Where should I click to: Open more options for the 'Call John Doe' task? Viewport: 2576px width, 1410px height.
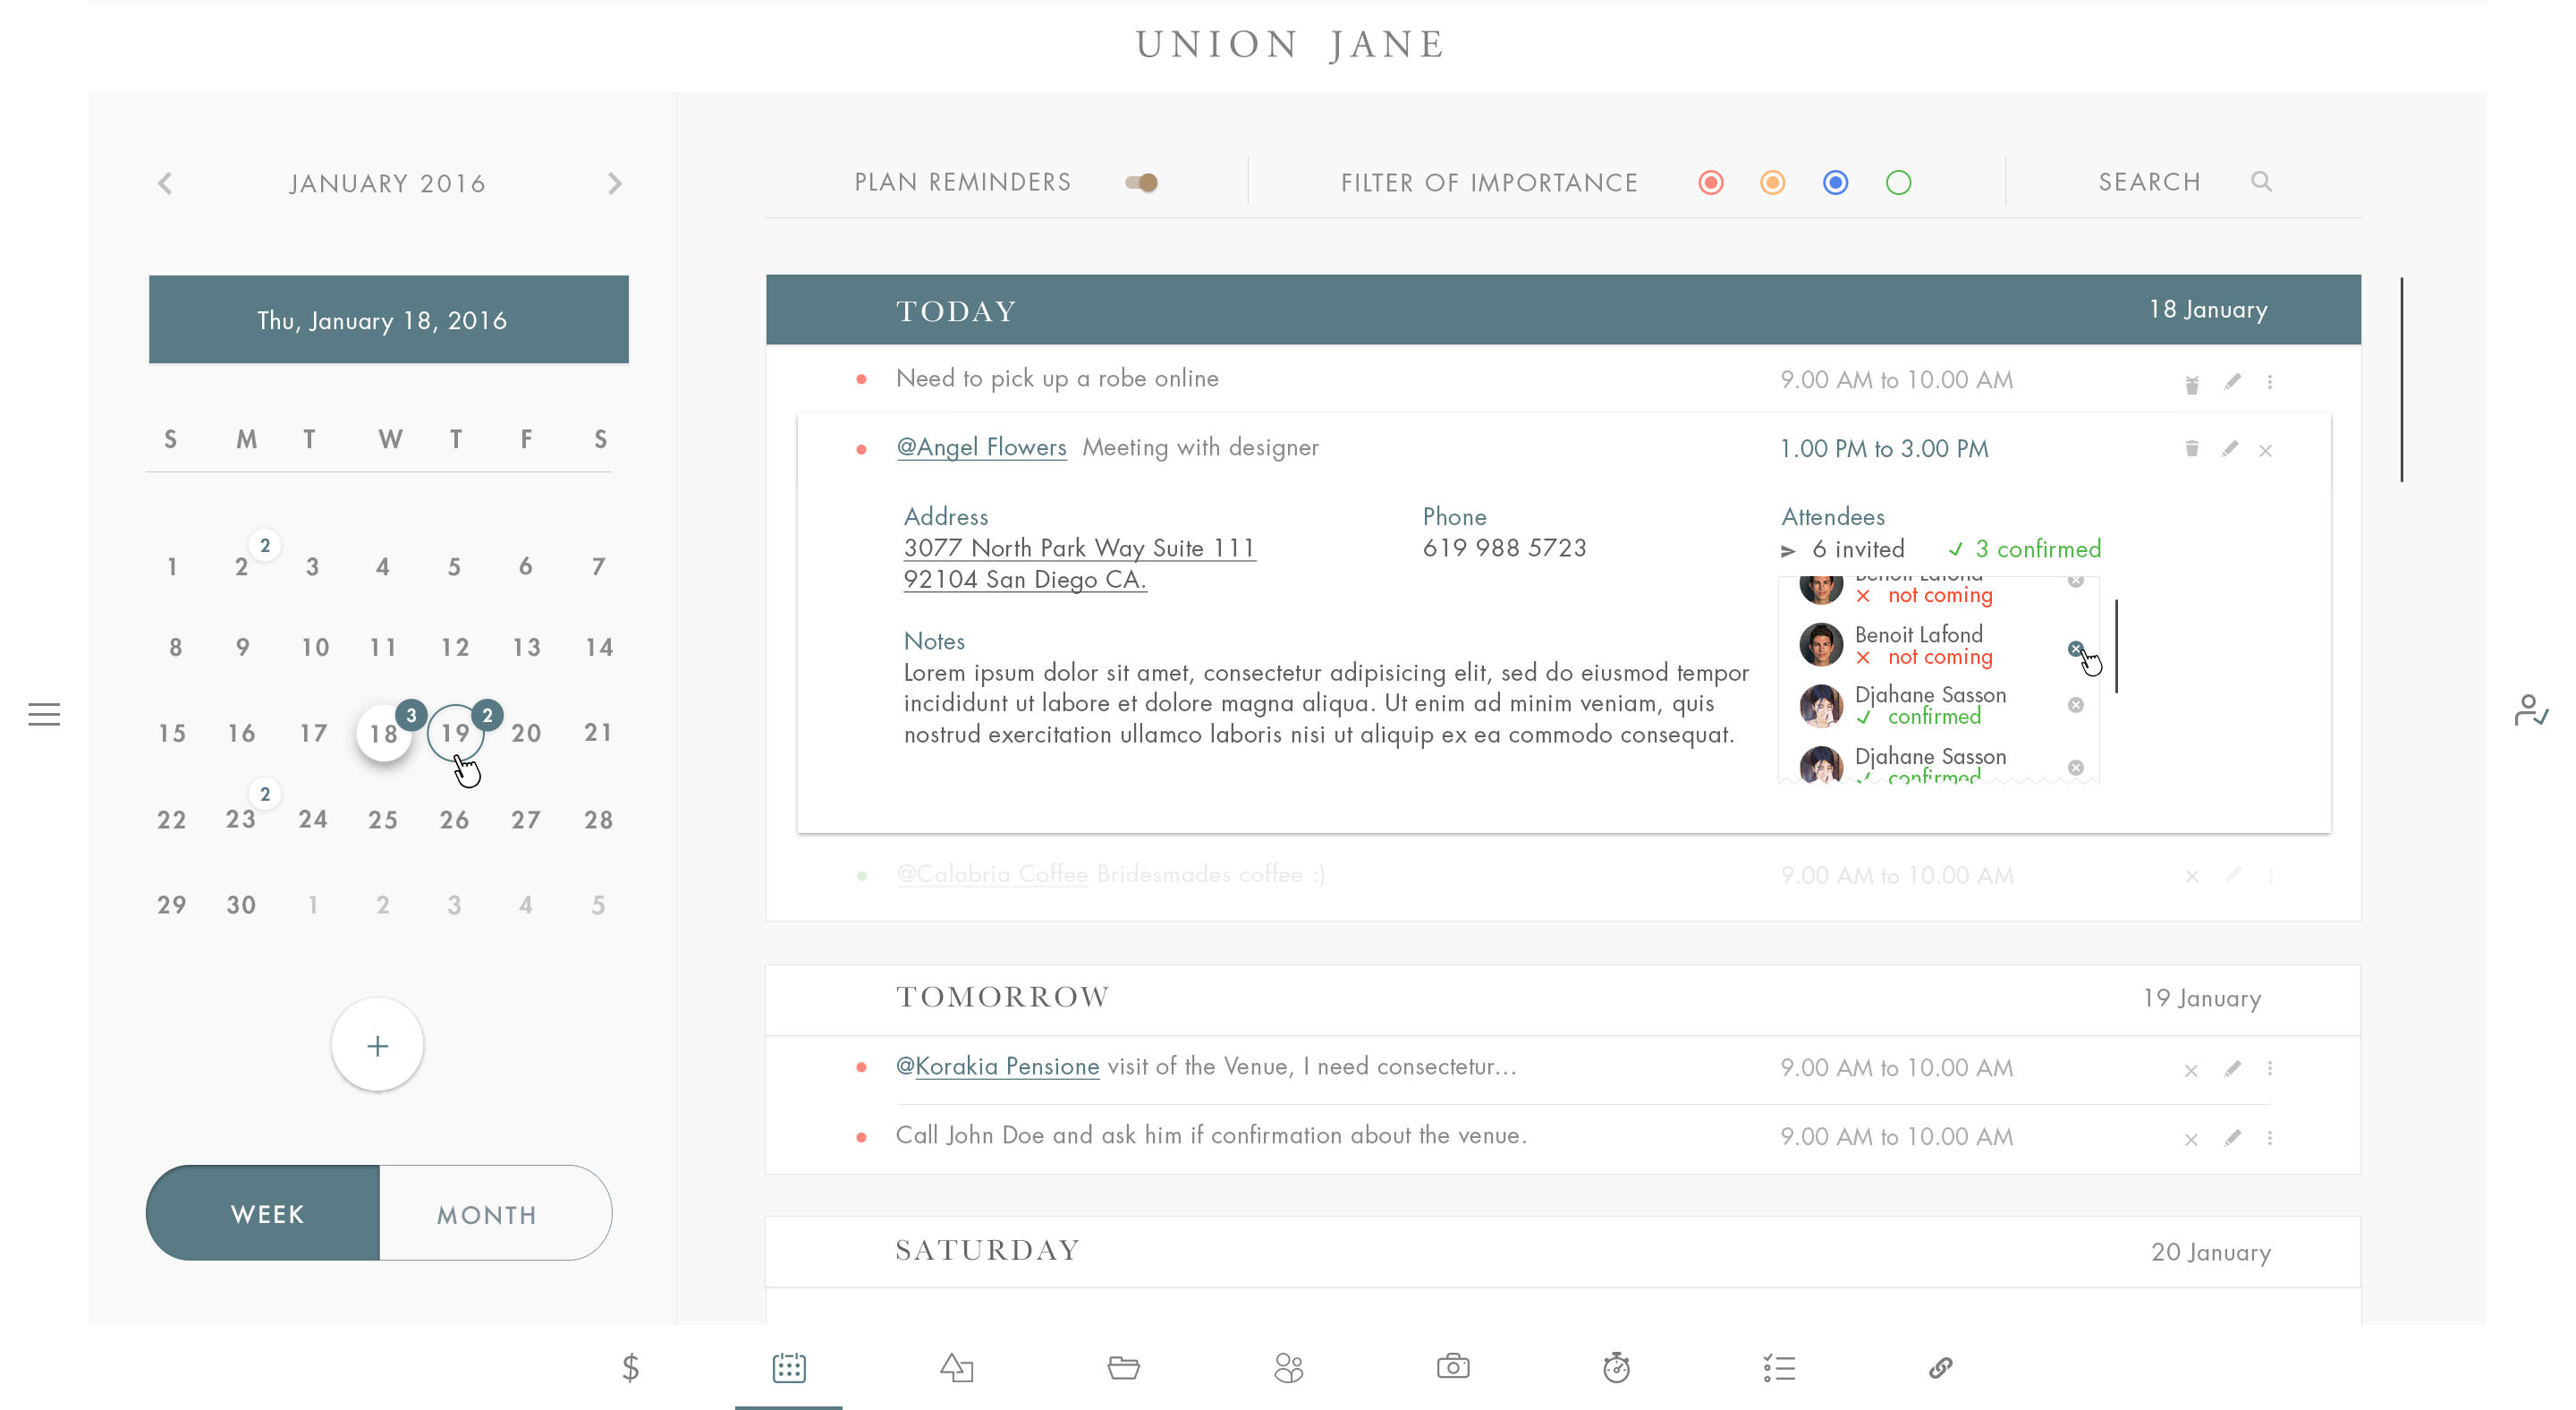(2270, 1138)
